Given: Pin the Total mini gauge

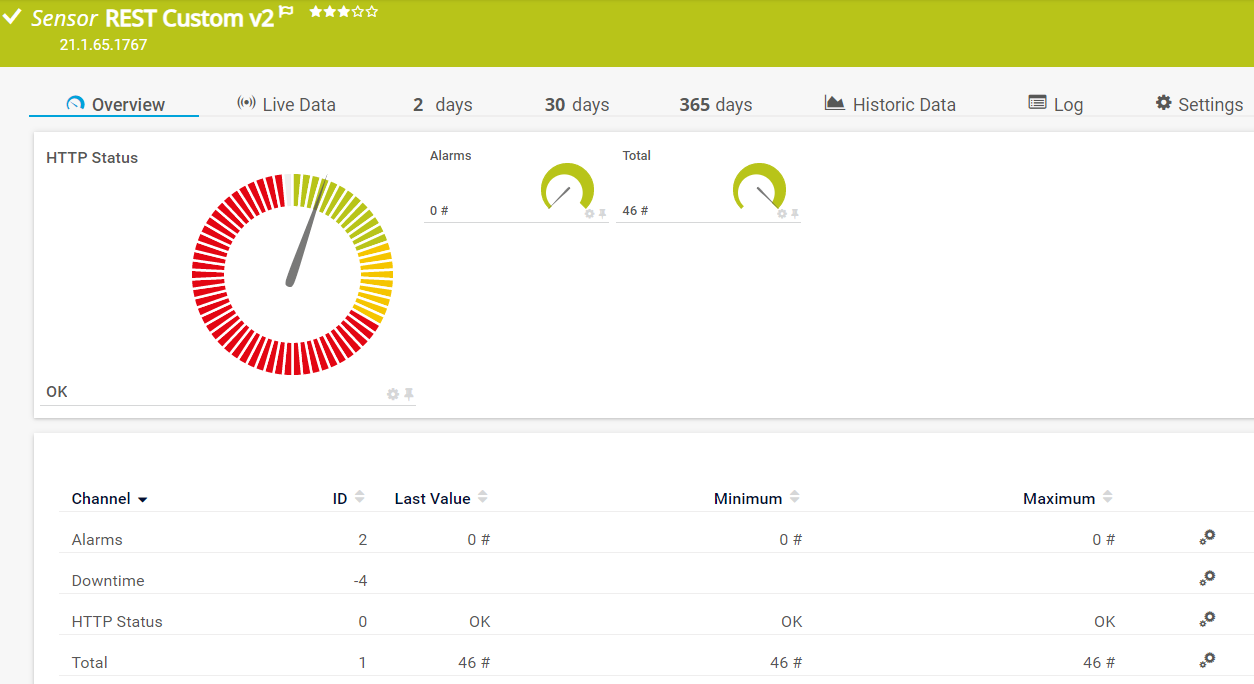Looking at the screenshot, I should [795, 213].
